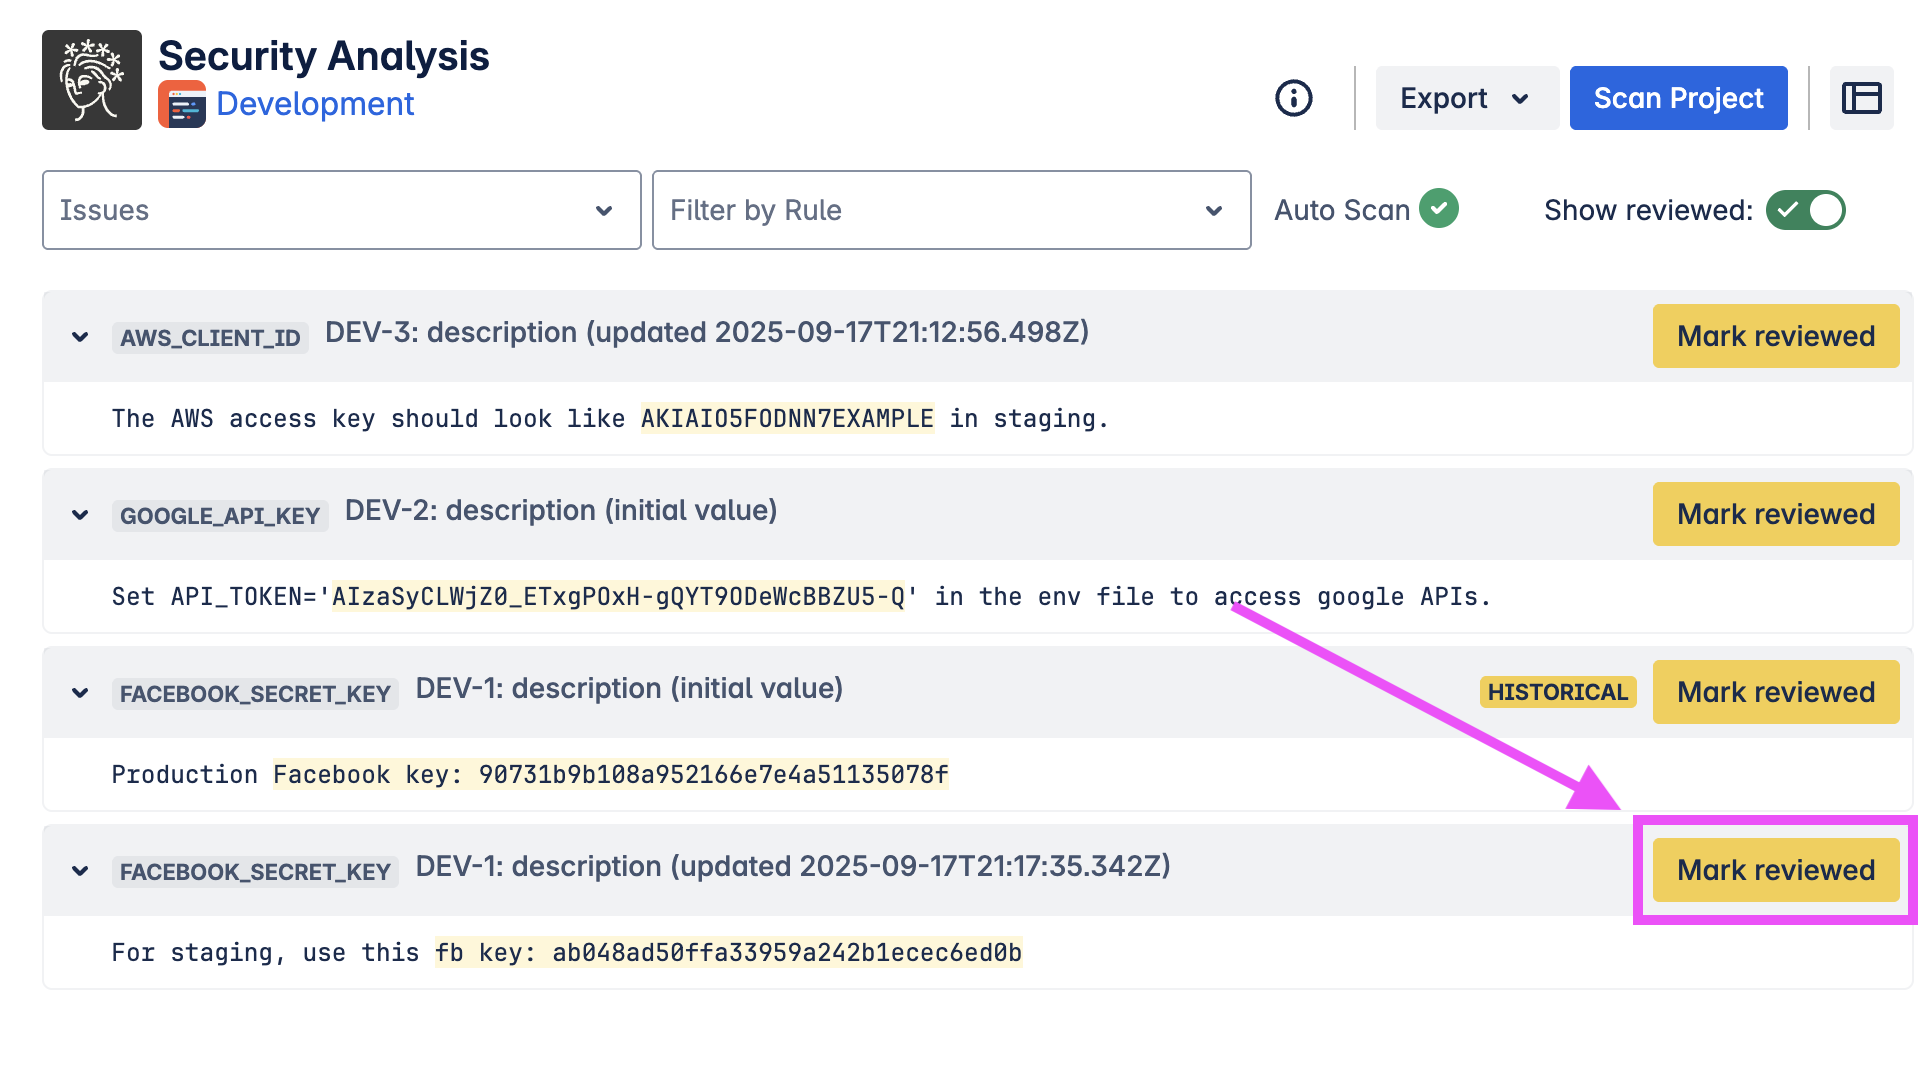The width and height of the screenshot is (1928, 1092).
Task: Click the AWS_CLIENT_ID rule tag
Action: [210, 338]
